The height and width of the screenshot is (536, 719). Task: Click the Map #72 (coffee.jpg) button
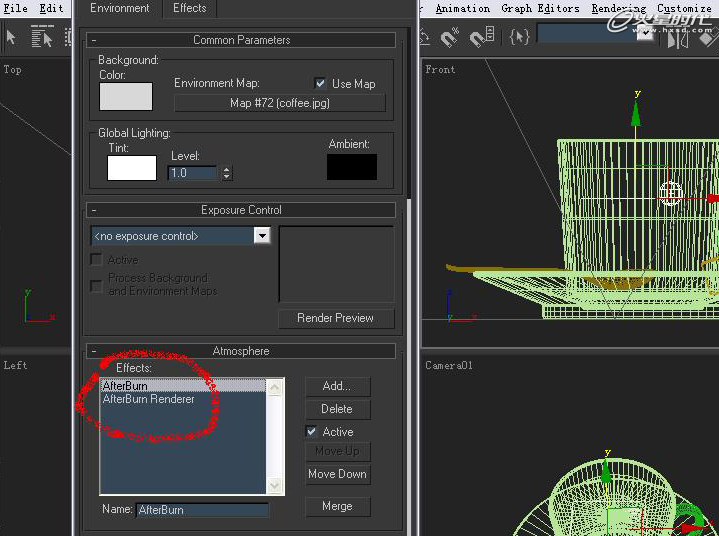(280, 103)
